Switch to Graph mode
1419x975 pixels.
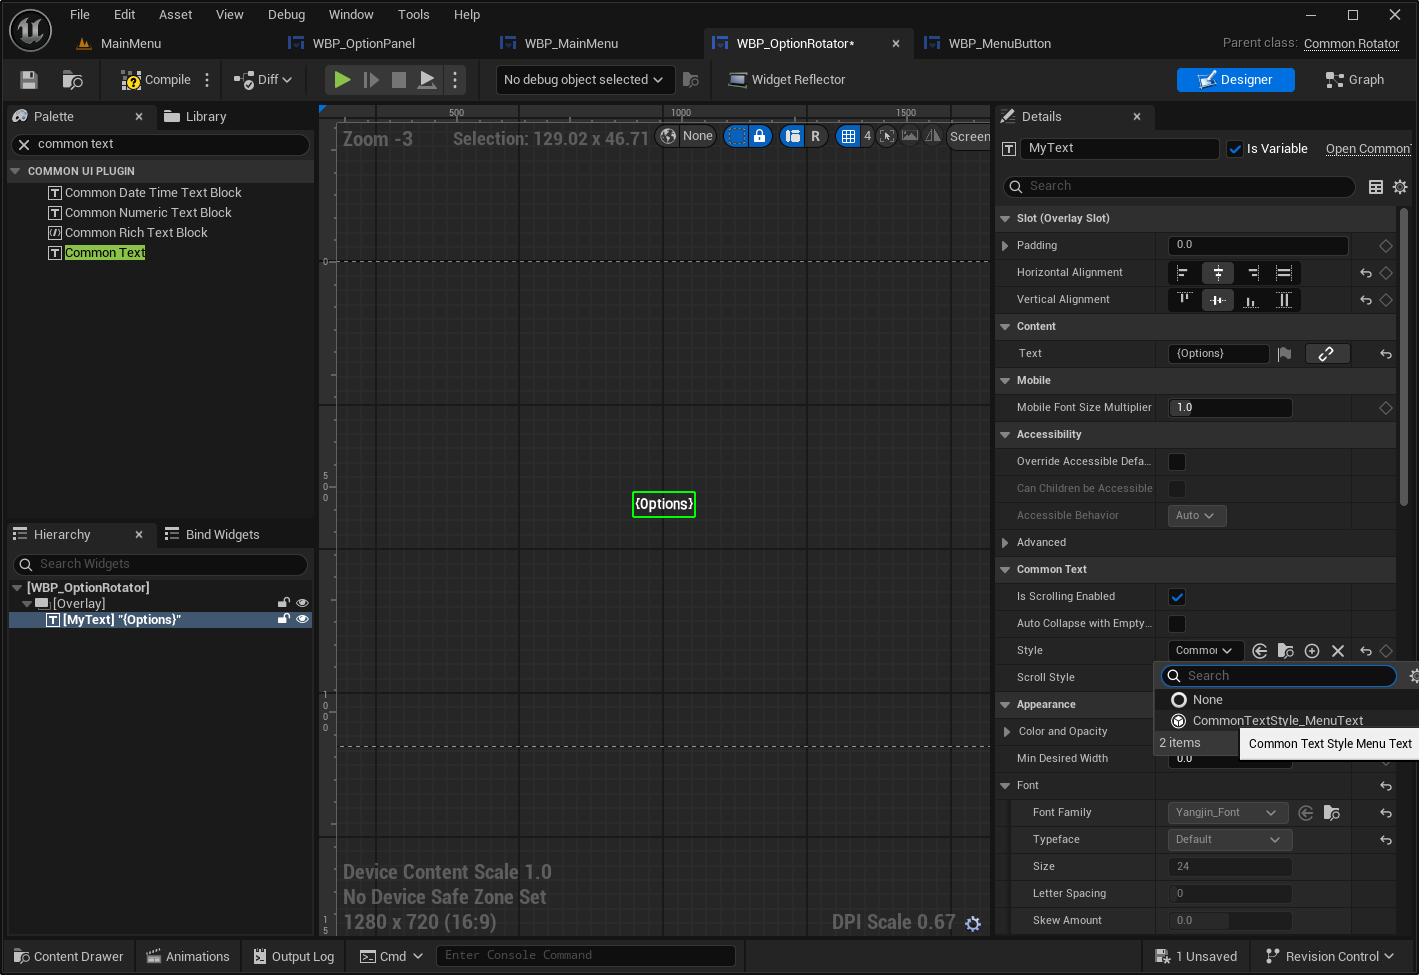click(1355, 80)
